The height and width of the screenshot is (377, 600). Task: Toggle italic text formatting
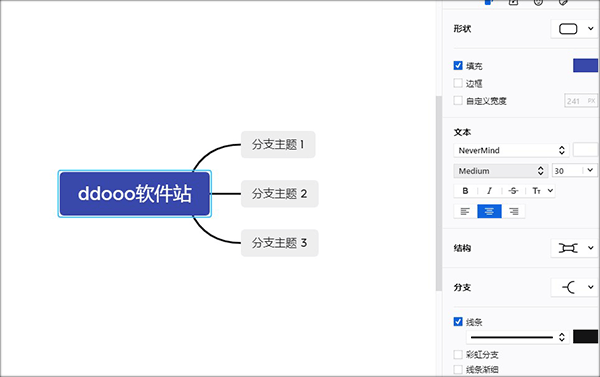489,191
